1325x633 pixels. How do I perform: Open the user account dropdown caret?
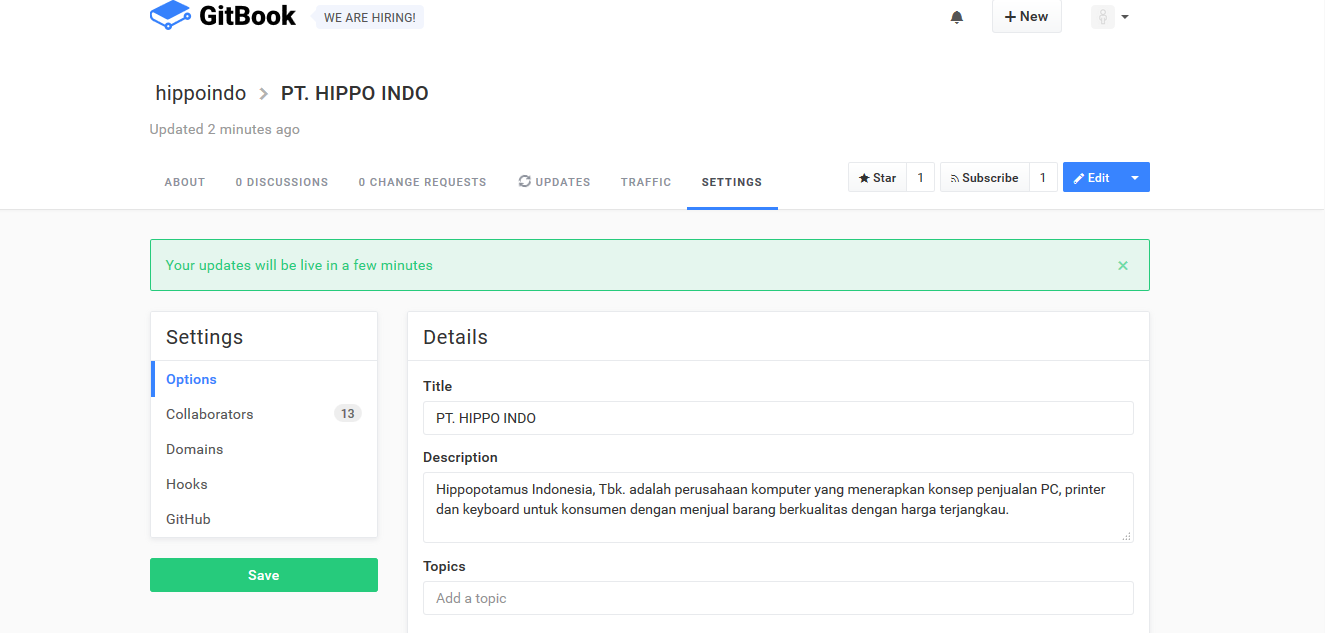[x=1125, y=17]
